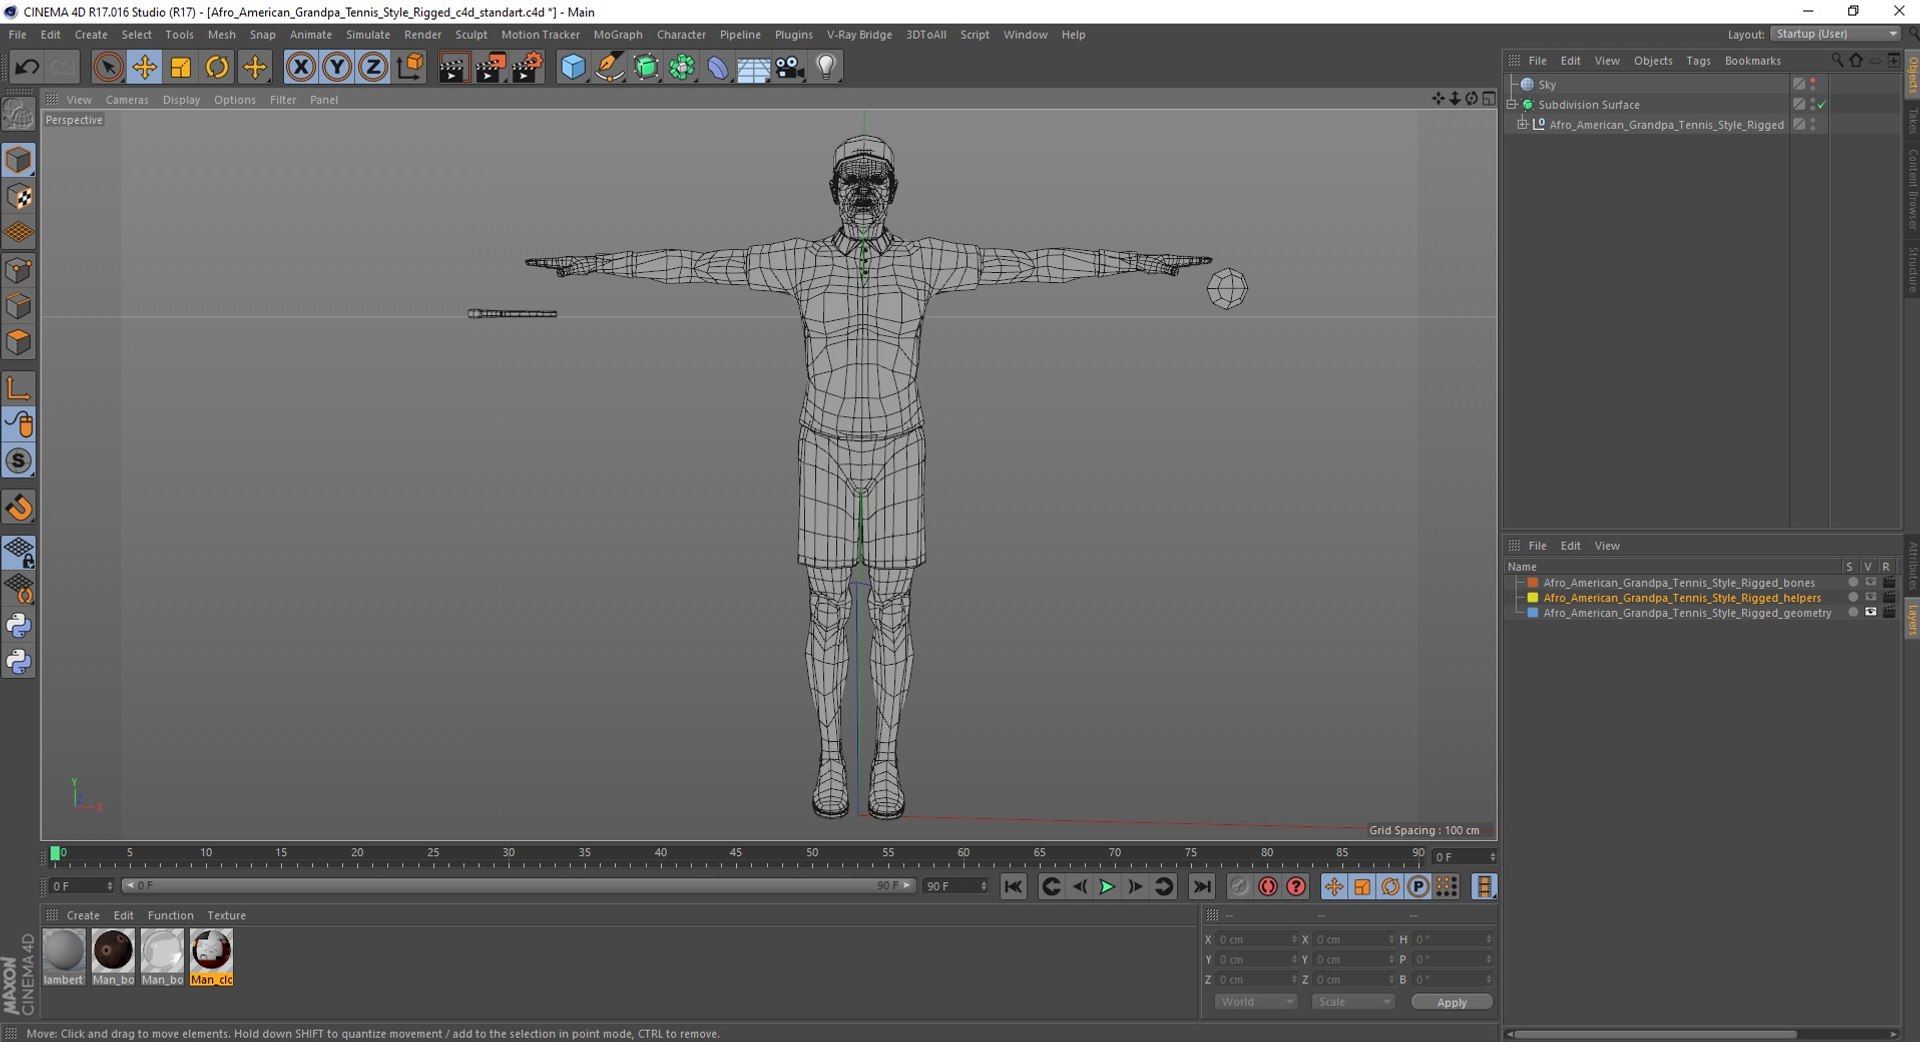Click the X position input field
The height and width of the screenshot is (1042, 1920).
[1257, 940]
